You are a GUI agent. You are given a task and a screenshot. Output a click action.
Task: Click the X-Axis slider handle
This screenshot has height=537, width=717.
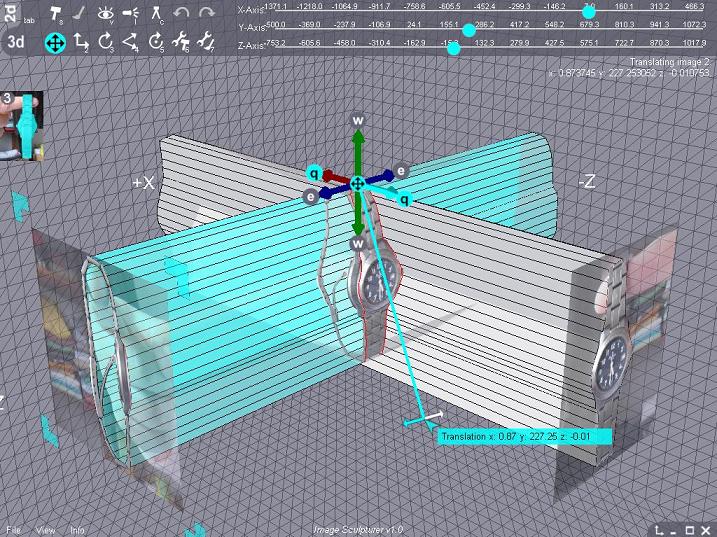(589, 9)
